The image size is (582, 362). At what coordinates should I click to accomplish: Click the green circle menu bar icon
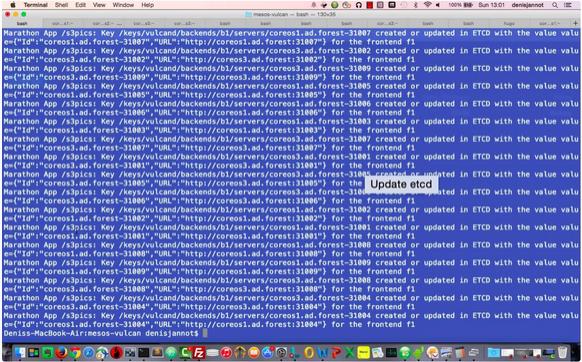pos(334,5)
